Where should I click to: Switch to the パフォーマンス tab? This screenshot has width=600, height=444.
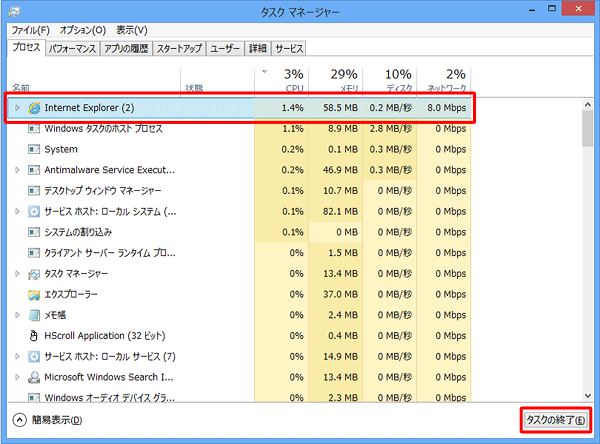tap(72, 49)
